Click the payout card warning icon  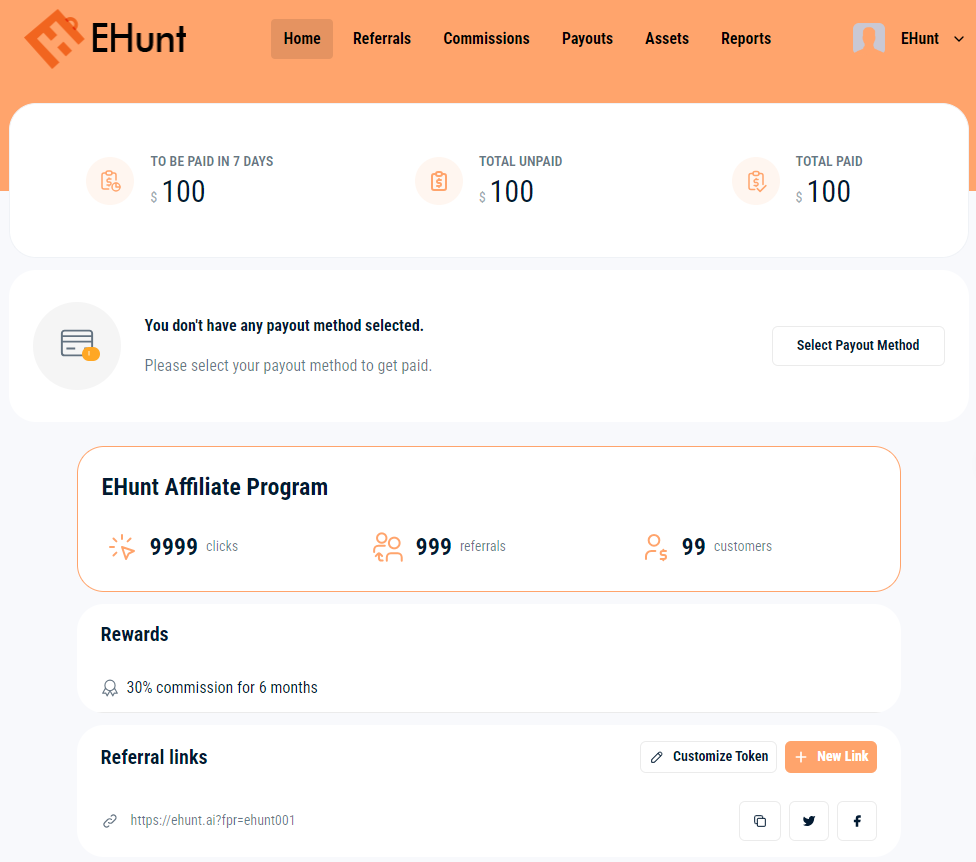click(77, 345)
